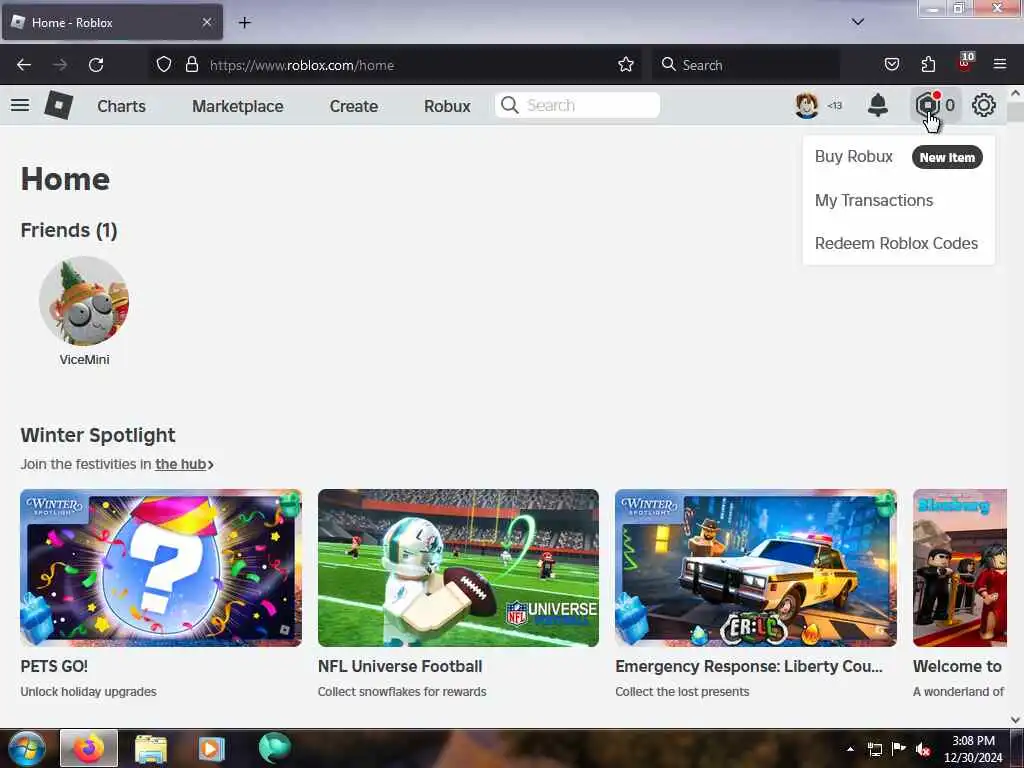Open the media player taskbar icon

(212, 749)
